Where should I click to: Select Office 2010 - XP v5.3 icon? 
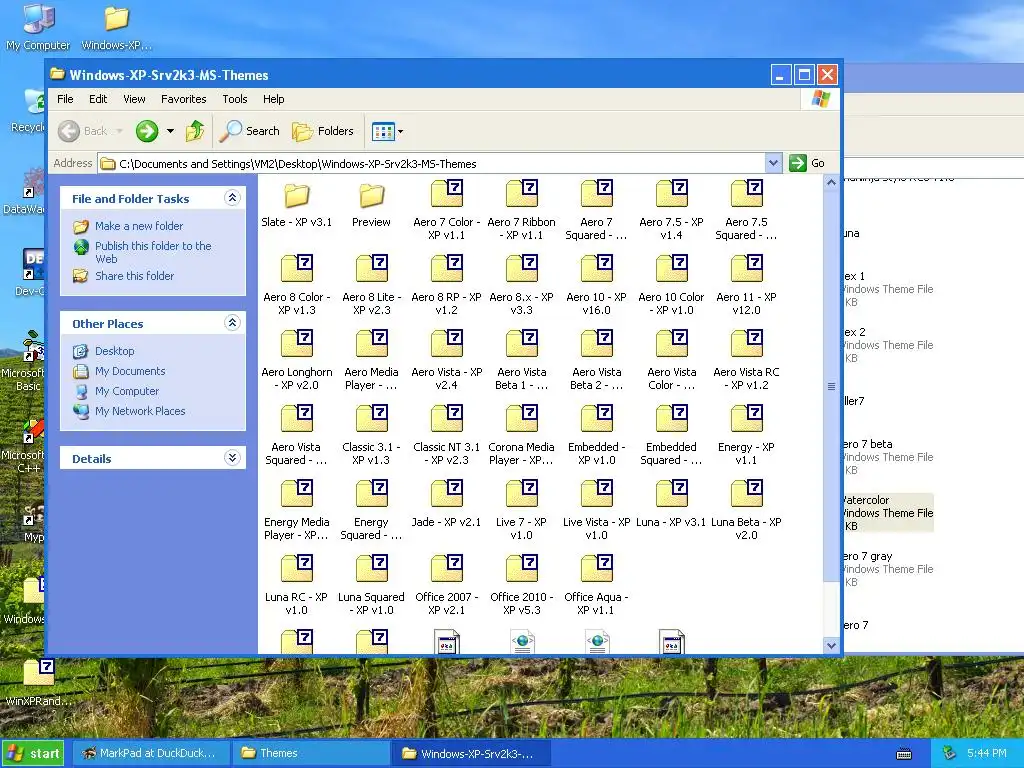click(x=522, y=568)
